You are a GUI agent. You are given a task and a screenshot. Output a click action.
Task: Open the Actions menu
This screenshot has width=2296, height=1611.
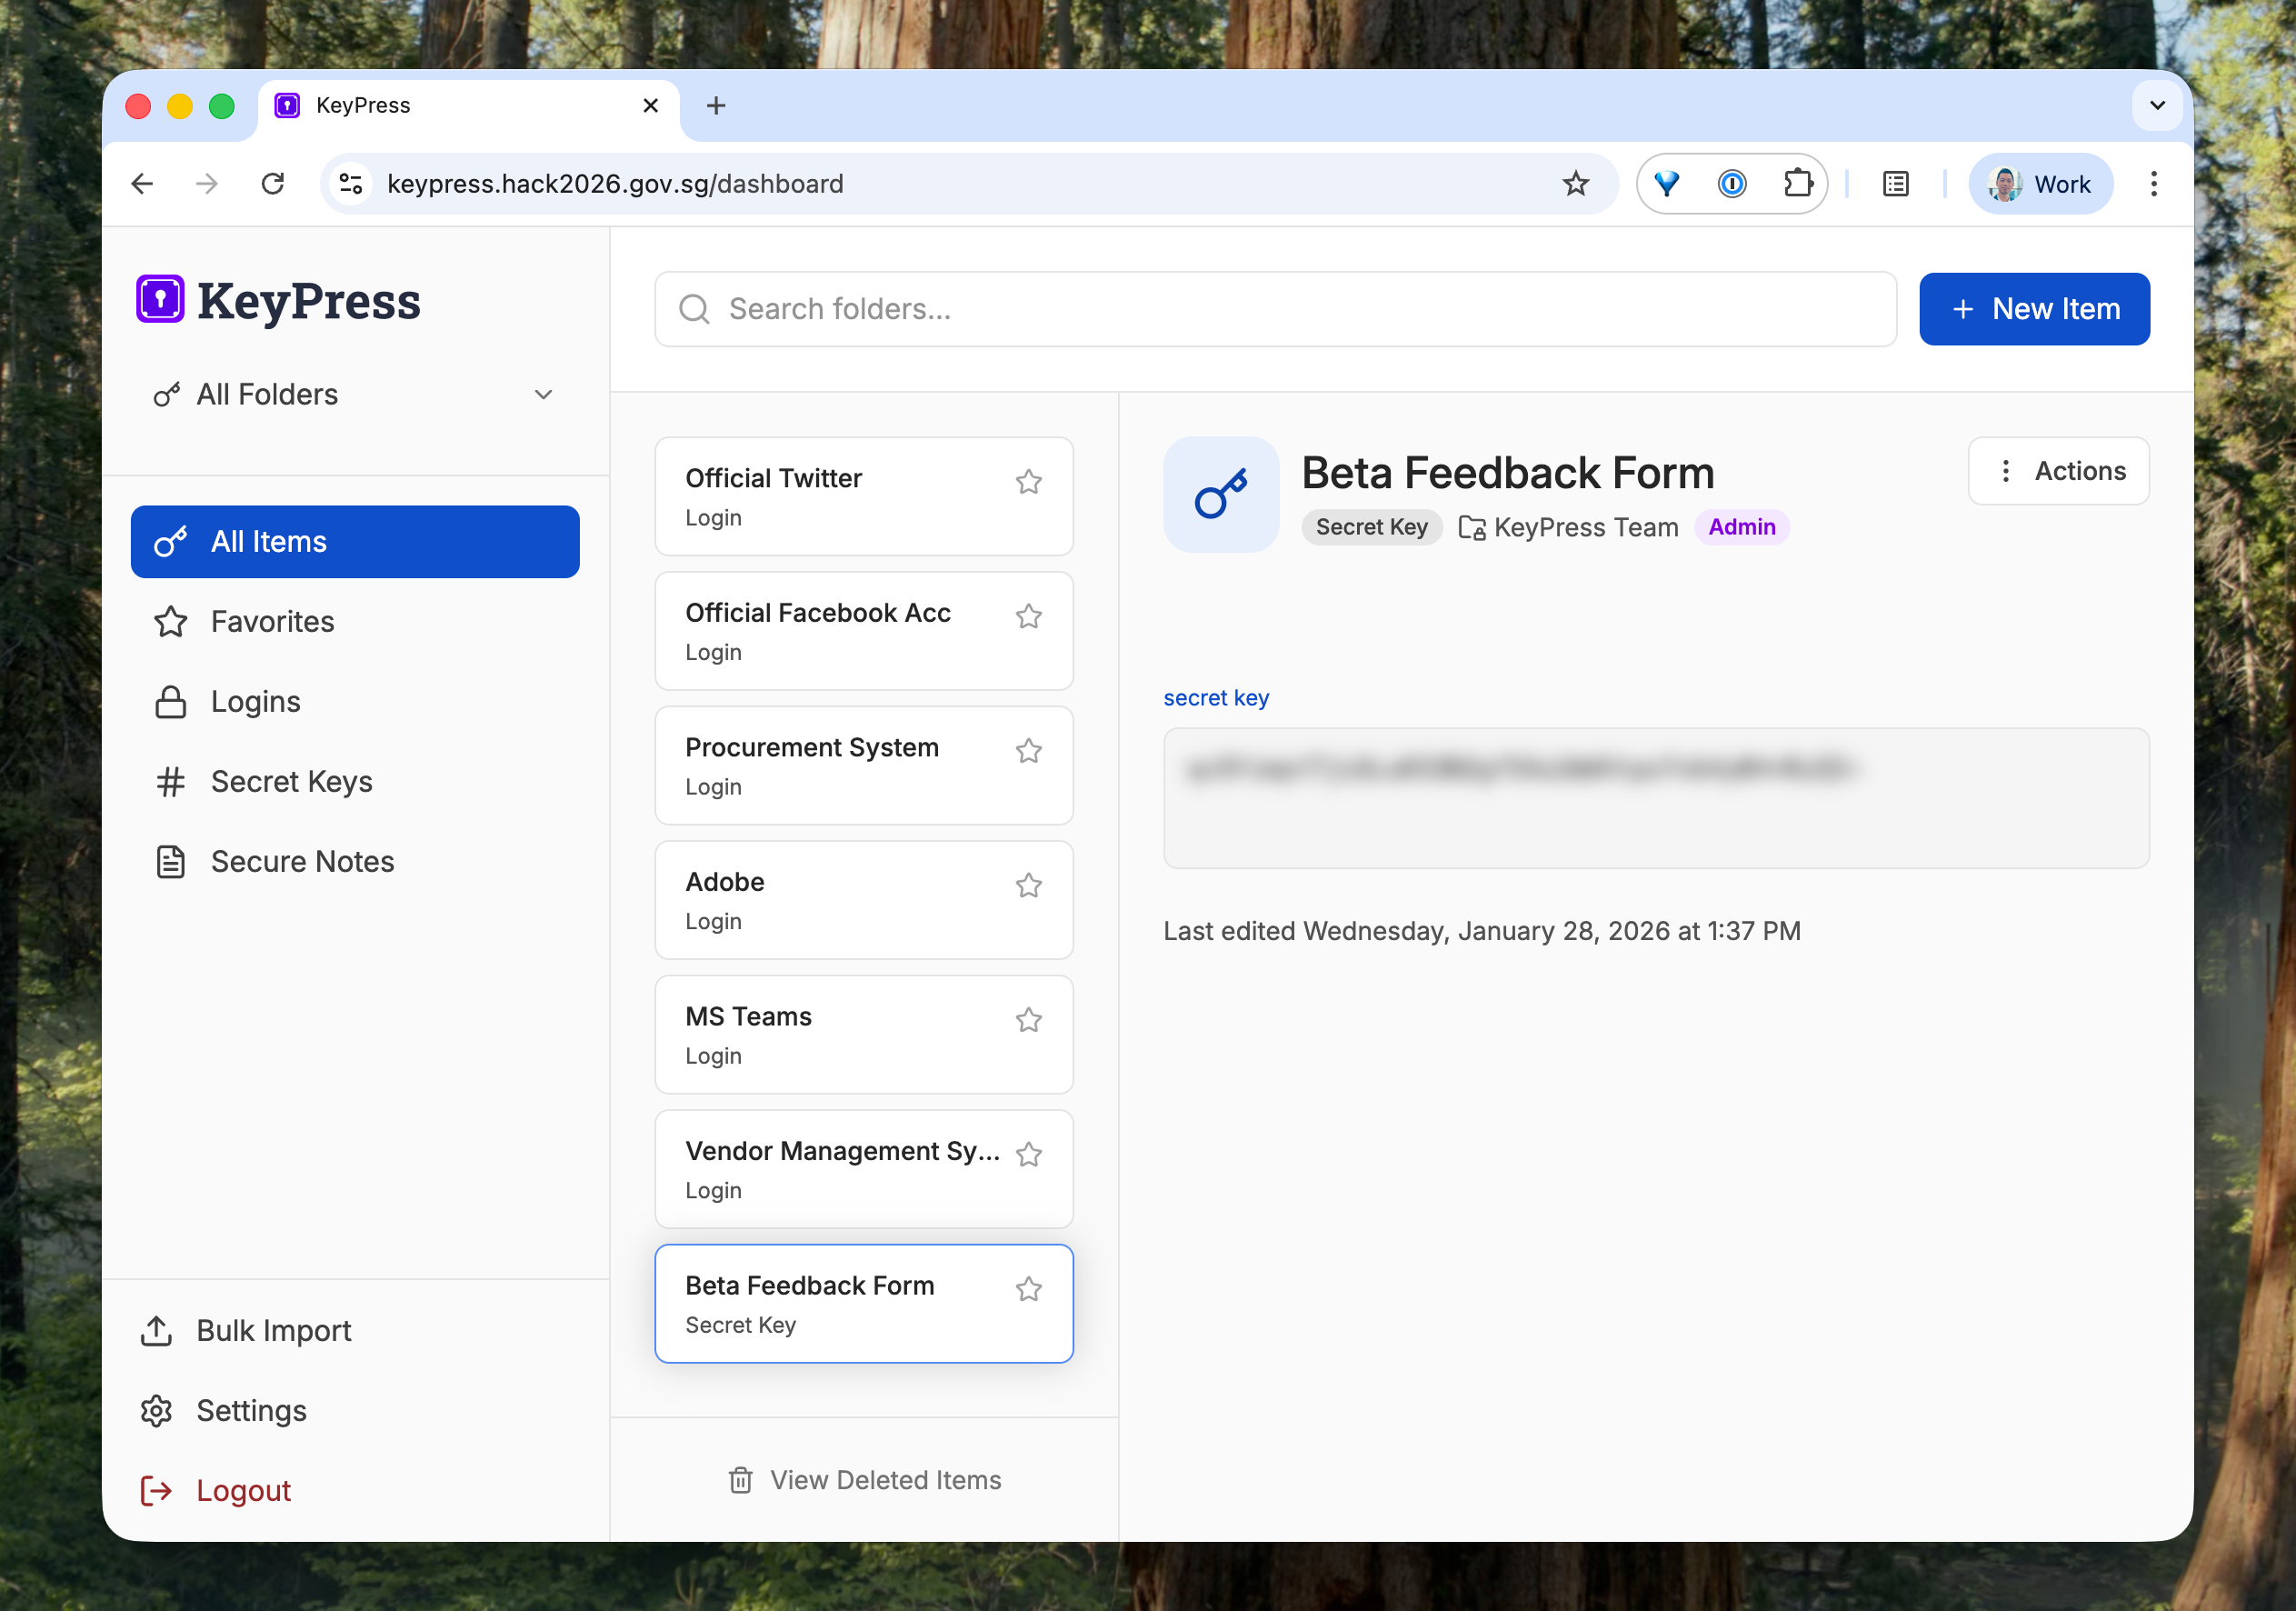point(2058,470)
